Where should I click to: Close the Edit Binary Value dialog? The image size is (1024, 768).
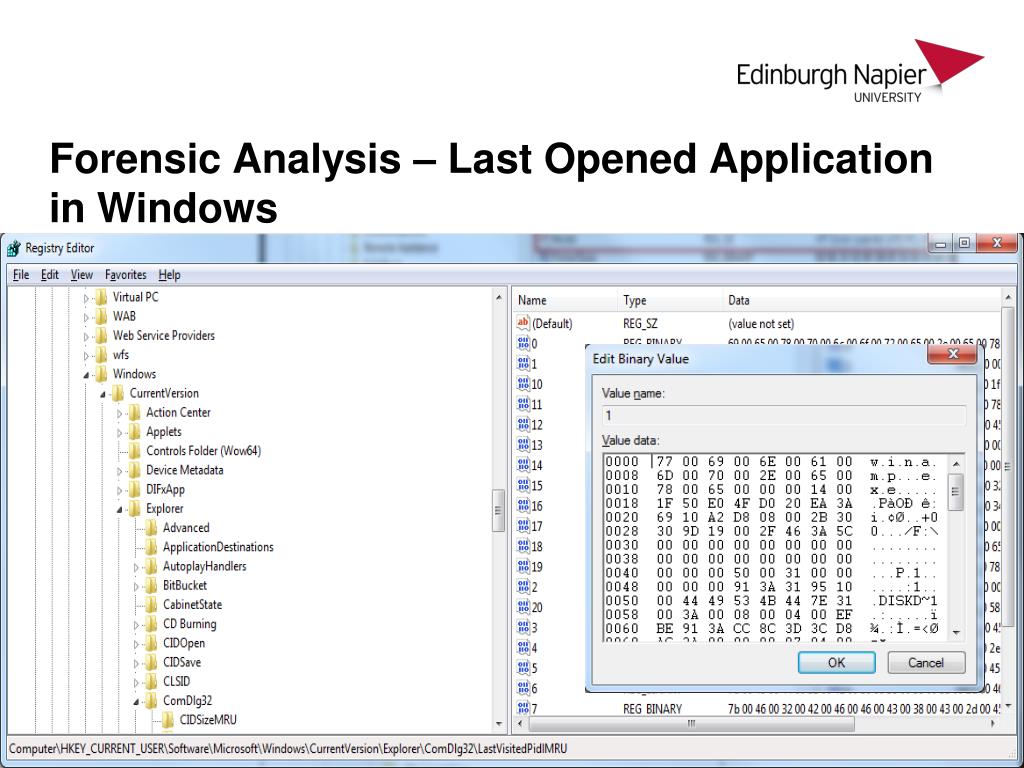pos(953,354)
